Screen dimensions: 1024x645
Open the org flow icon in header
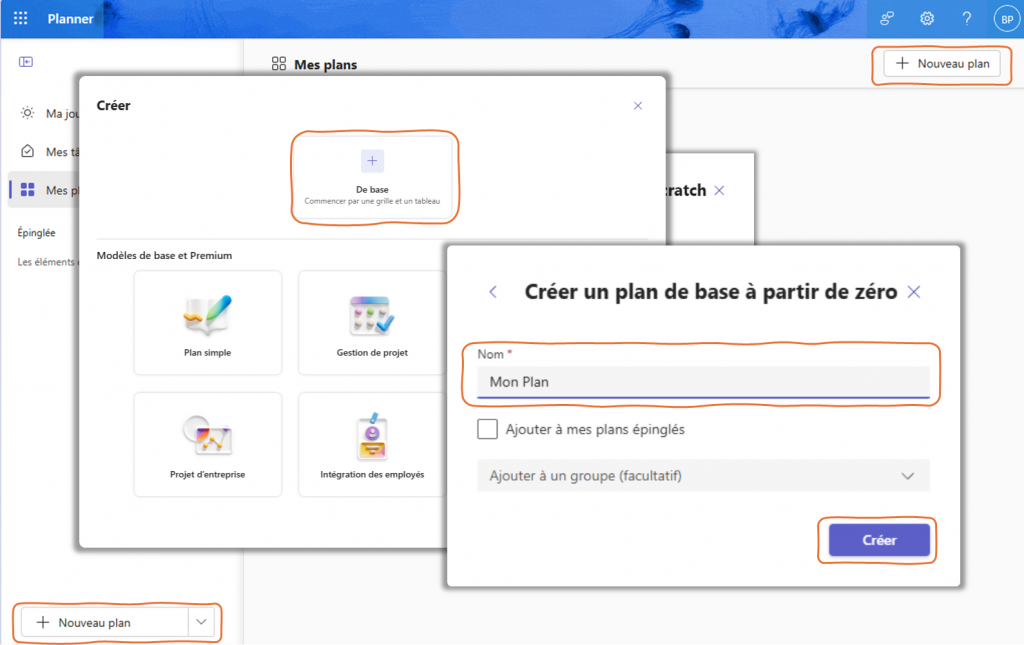coord(886,18)
